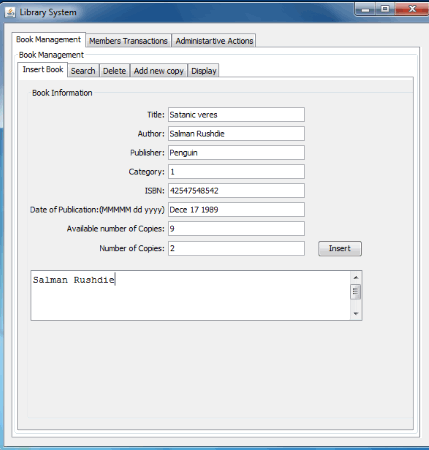Image resolution: width=429 pixels, height=450 pixels.
Task: Click inside the output text area
Action: click(190, 296)
